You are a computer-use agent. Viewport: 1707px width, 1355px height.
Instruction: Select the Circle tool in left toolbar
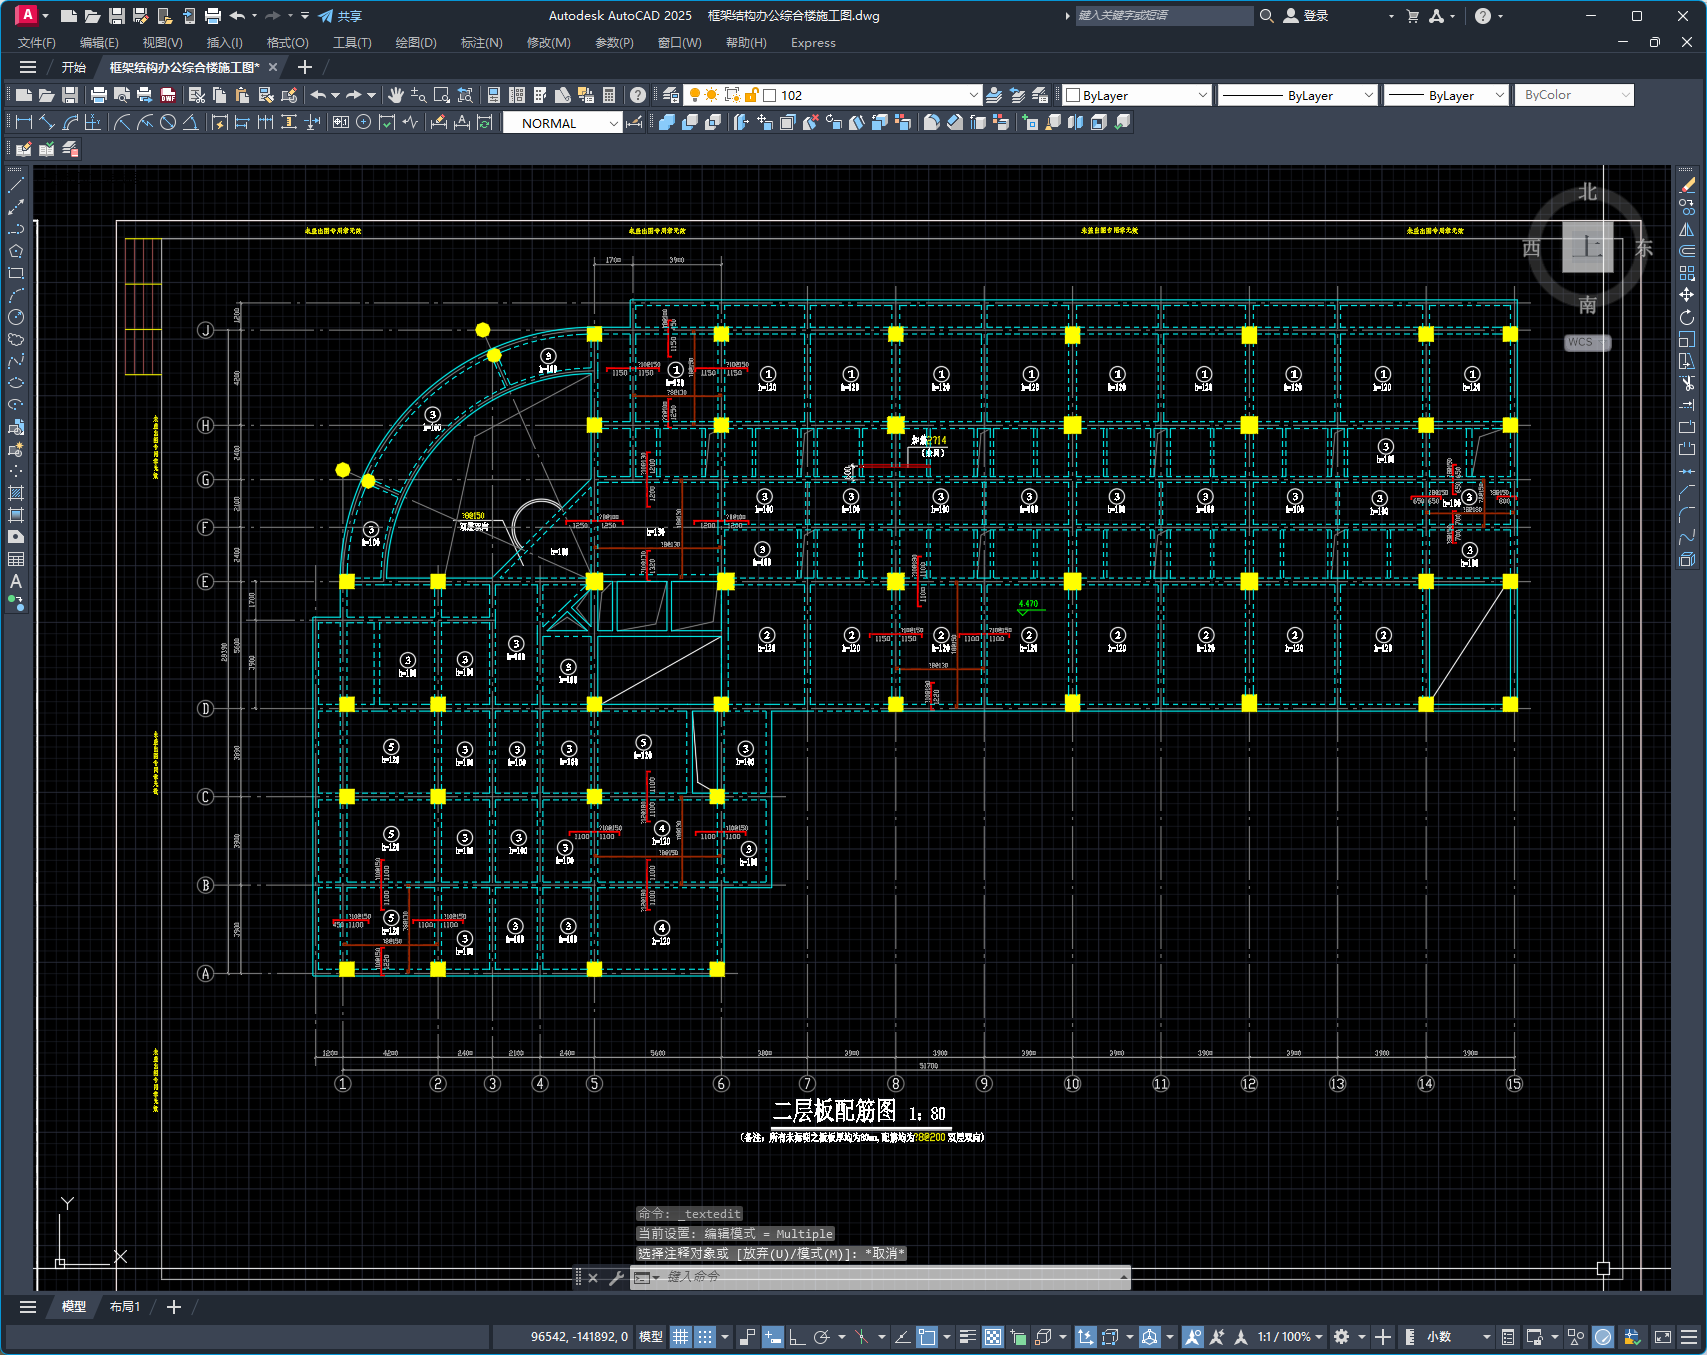16,317
